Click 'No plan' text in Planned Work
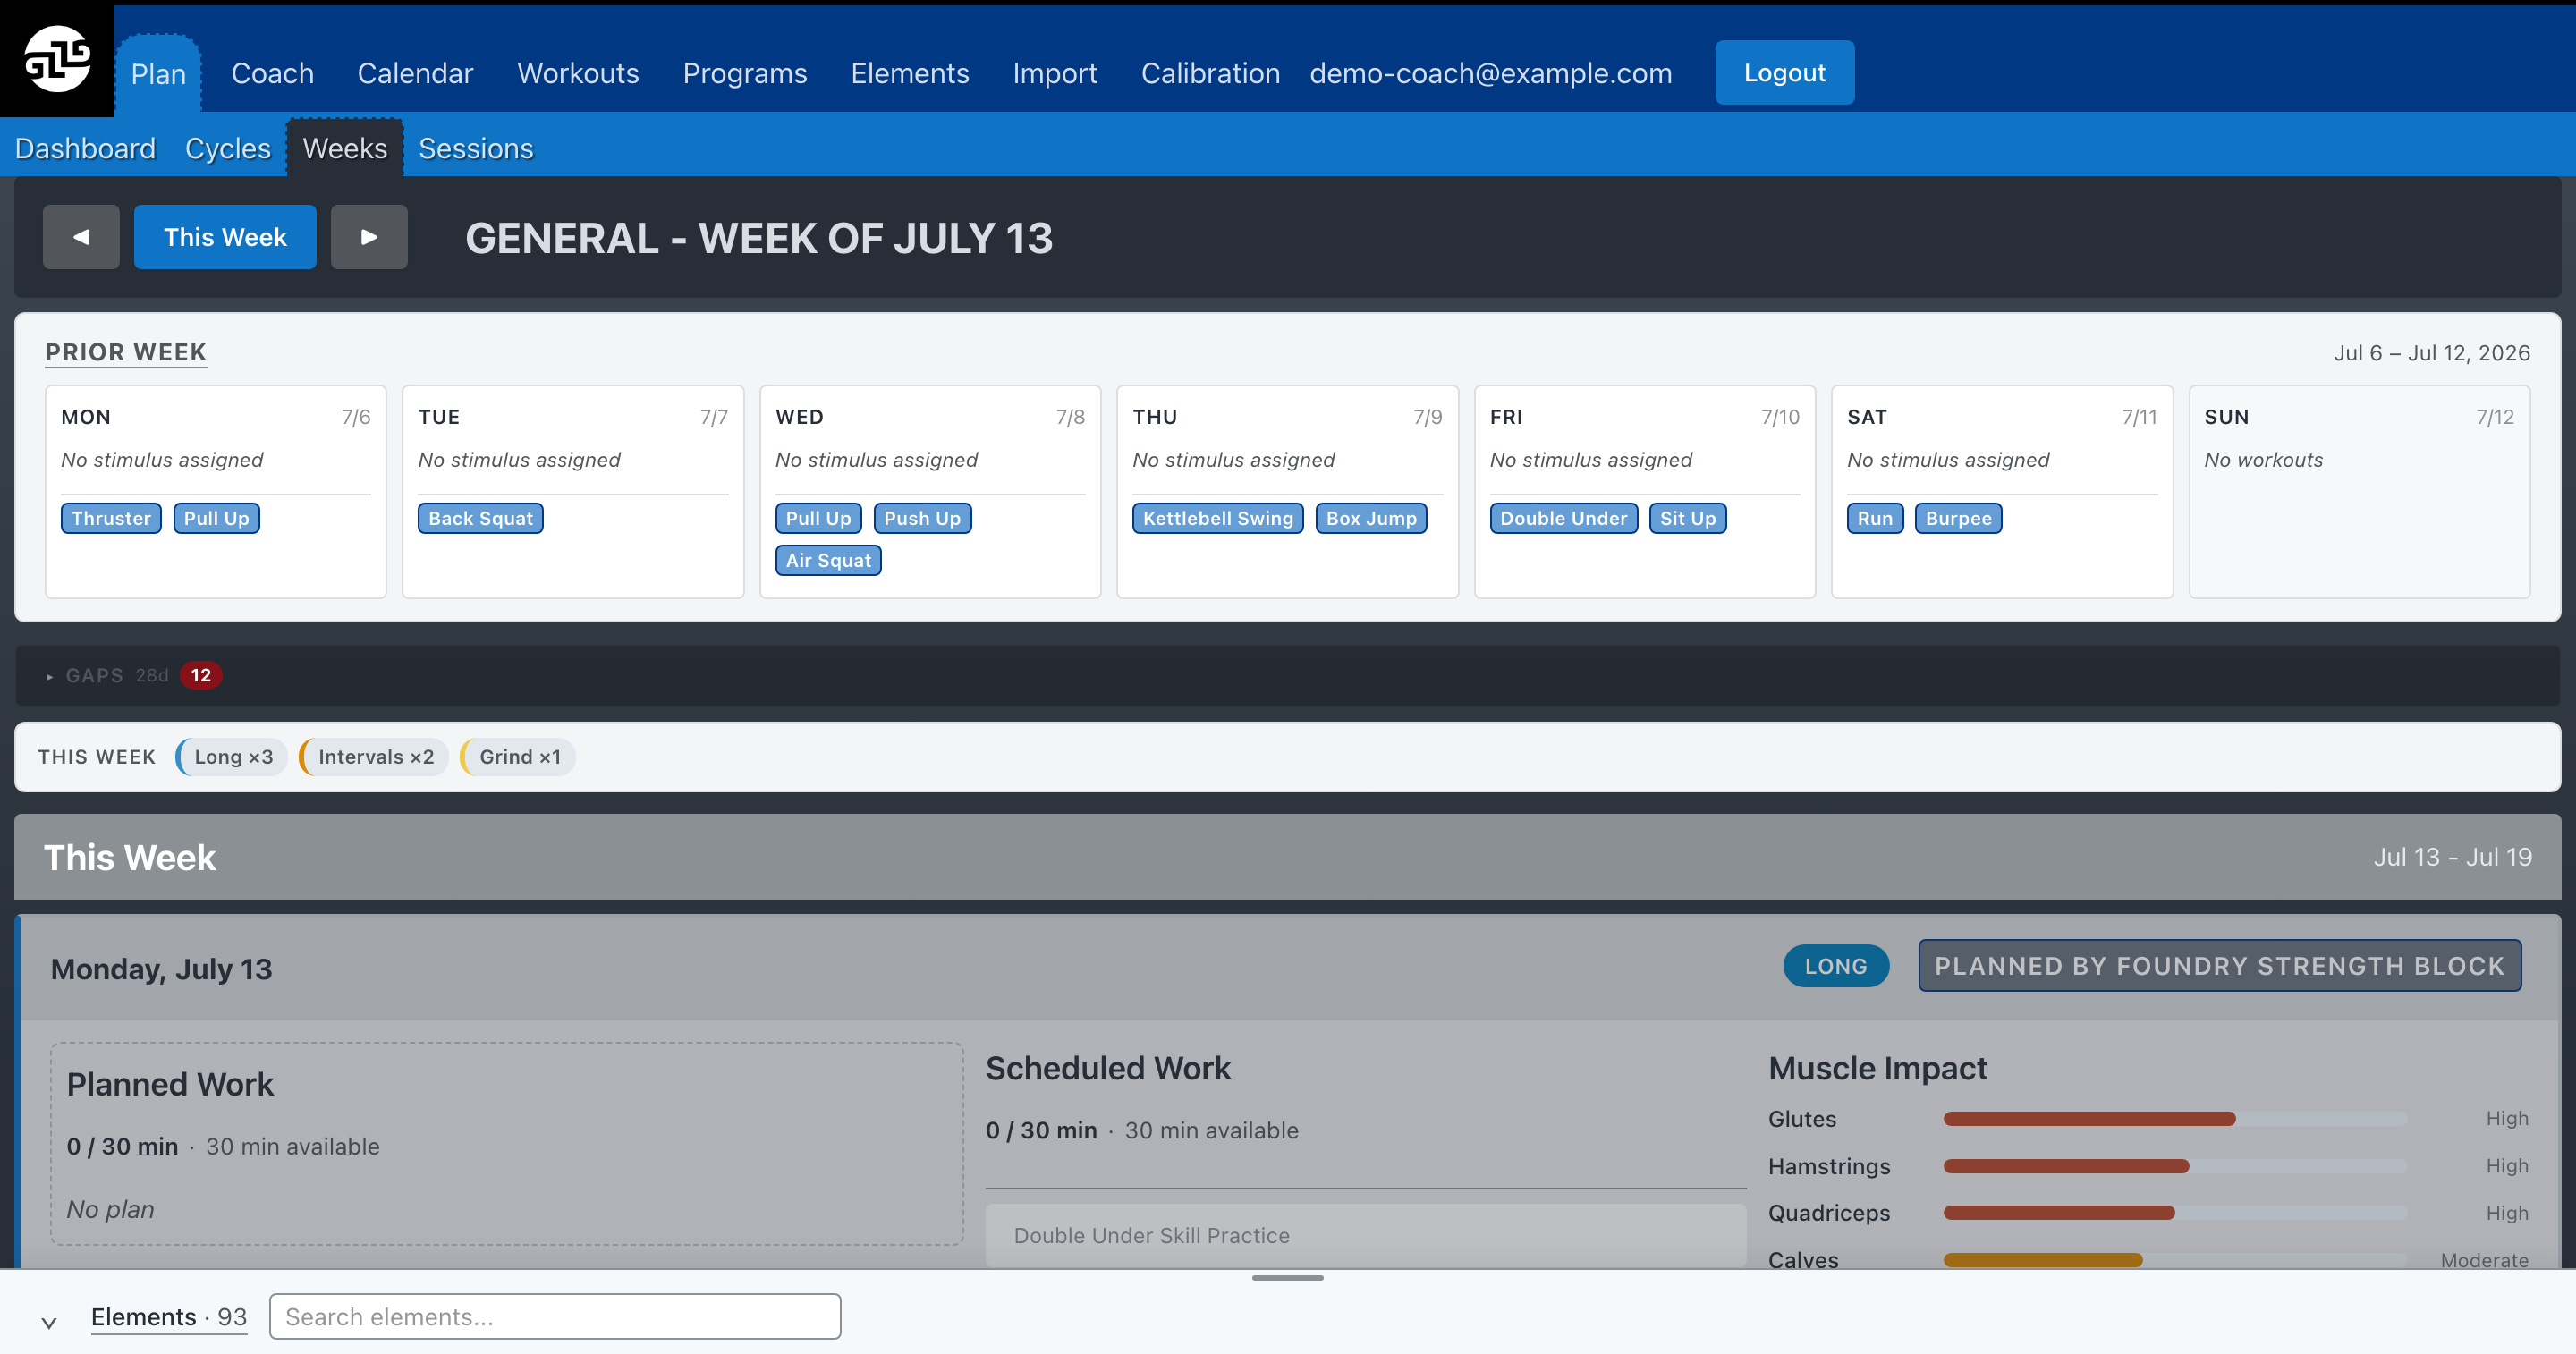This screenshot has width=2576, height=1354. pyautogui.click(x=110, y=1210)
